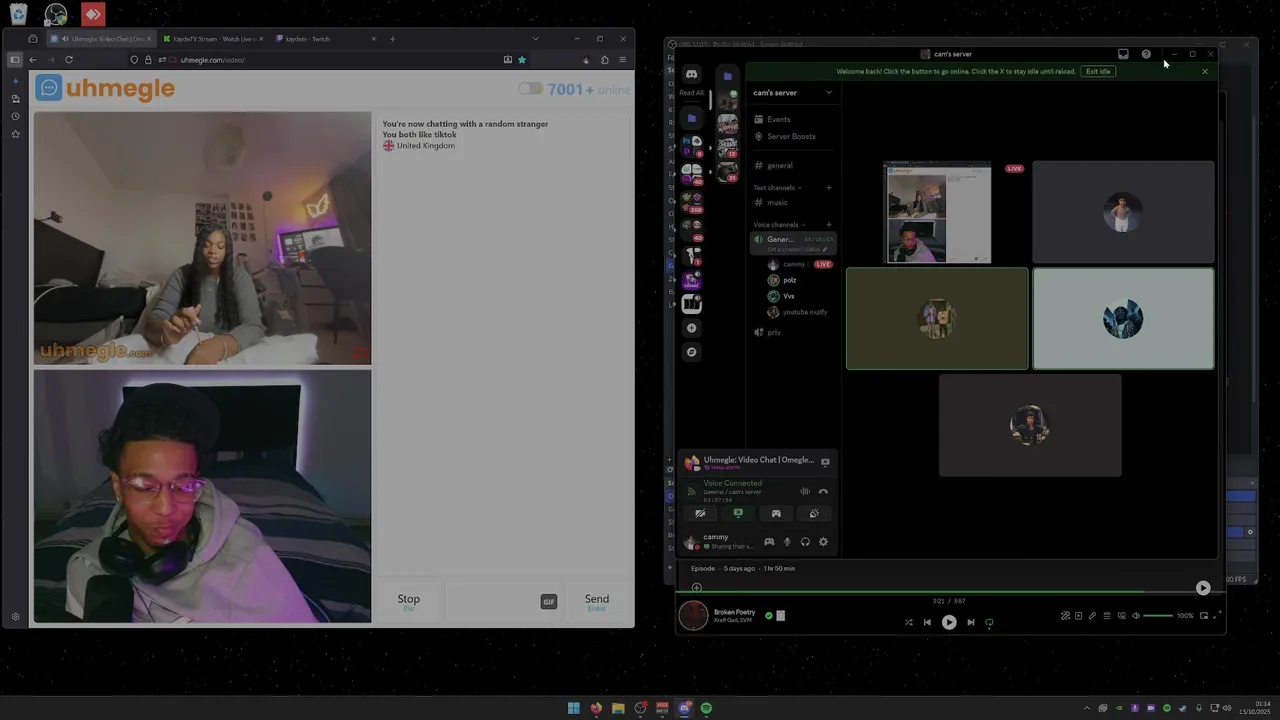Screen dimensions: 1280x720
Task: Open the Spotify queue icon
Action: (1106, 616)
